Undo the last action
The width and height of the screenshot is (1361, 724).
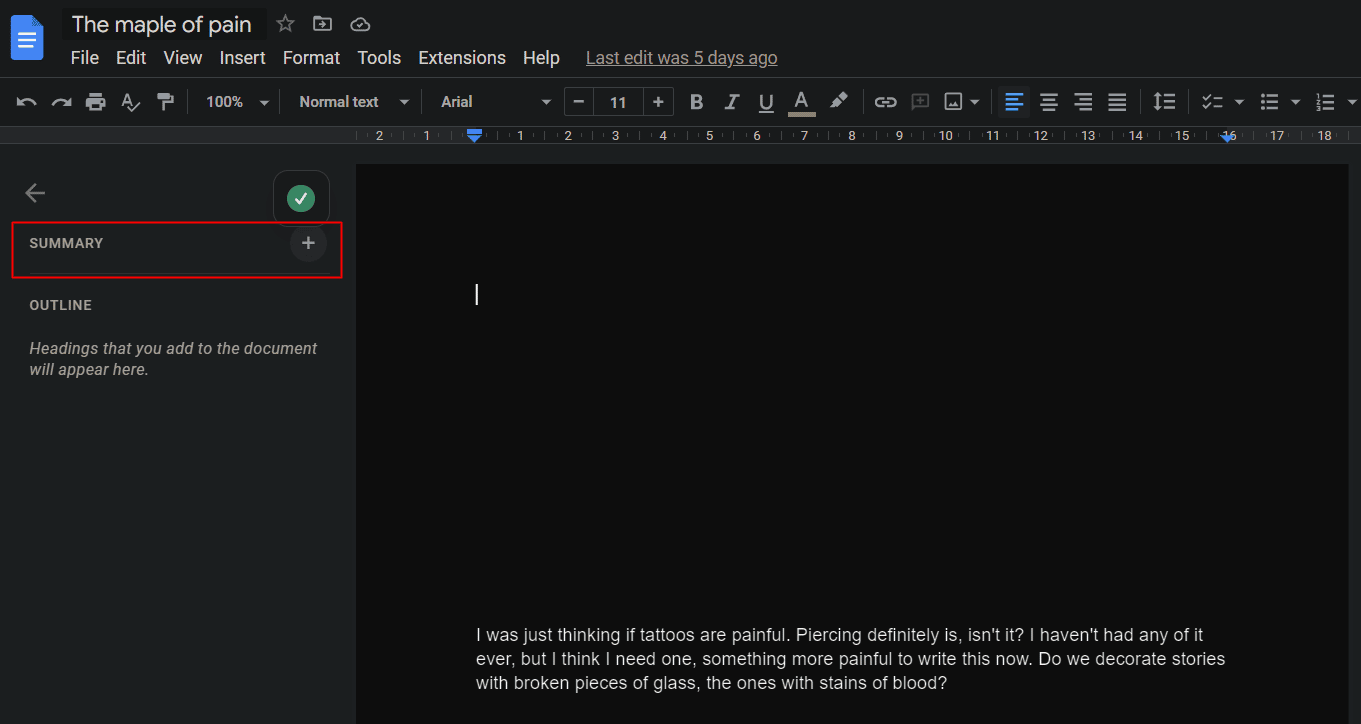click(27, 102)
